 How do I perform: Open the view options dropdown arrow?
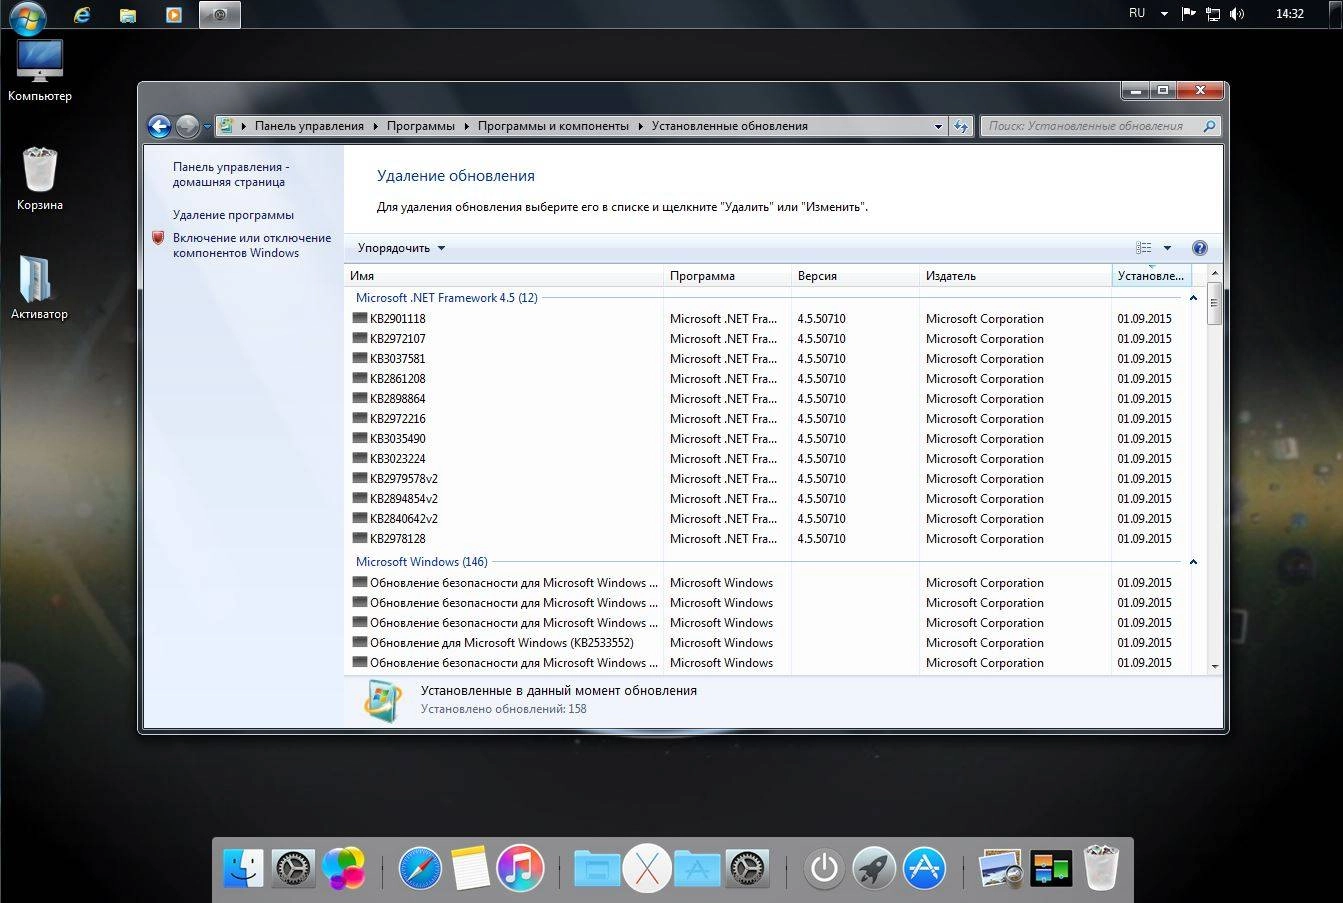click(1167, 248)
